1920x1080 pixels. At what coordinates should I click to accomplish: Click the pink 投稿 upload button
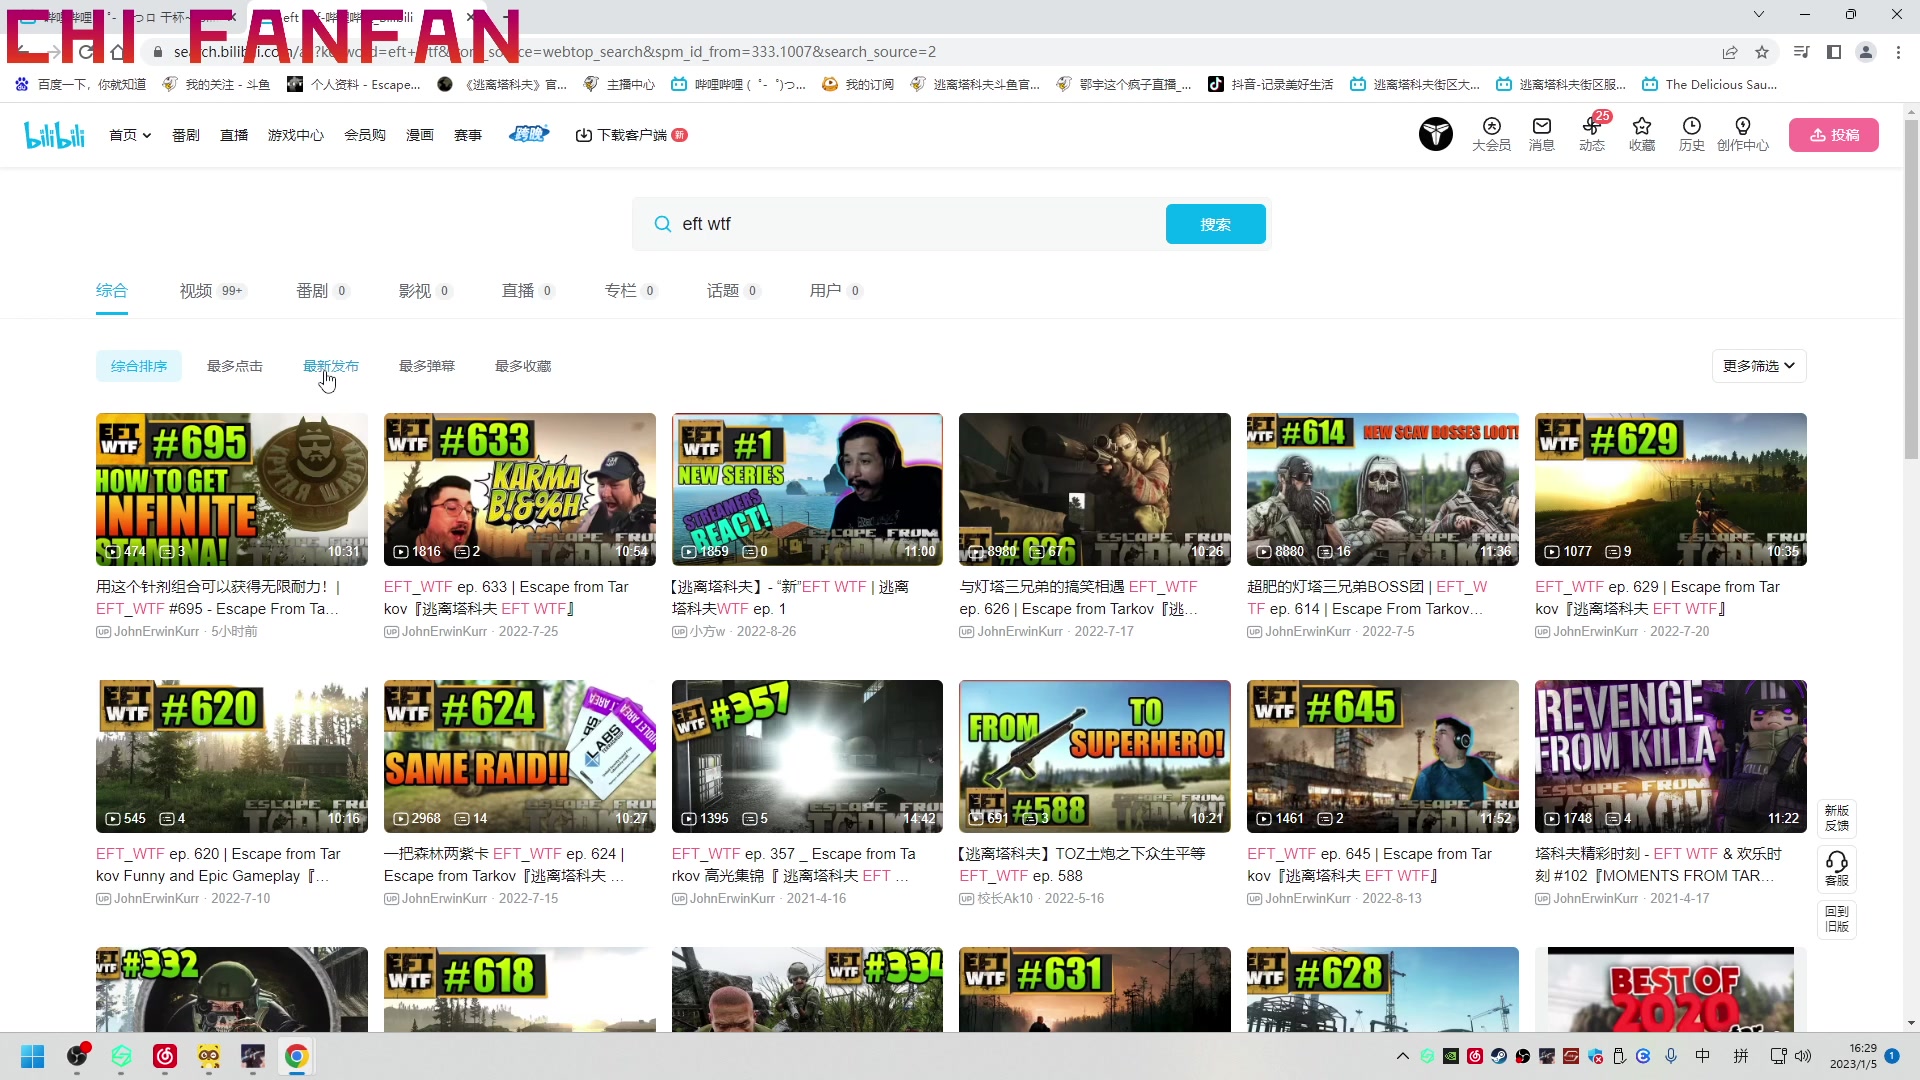[x=1834, y=135]
